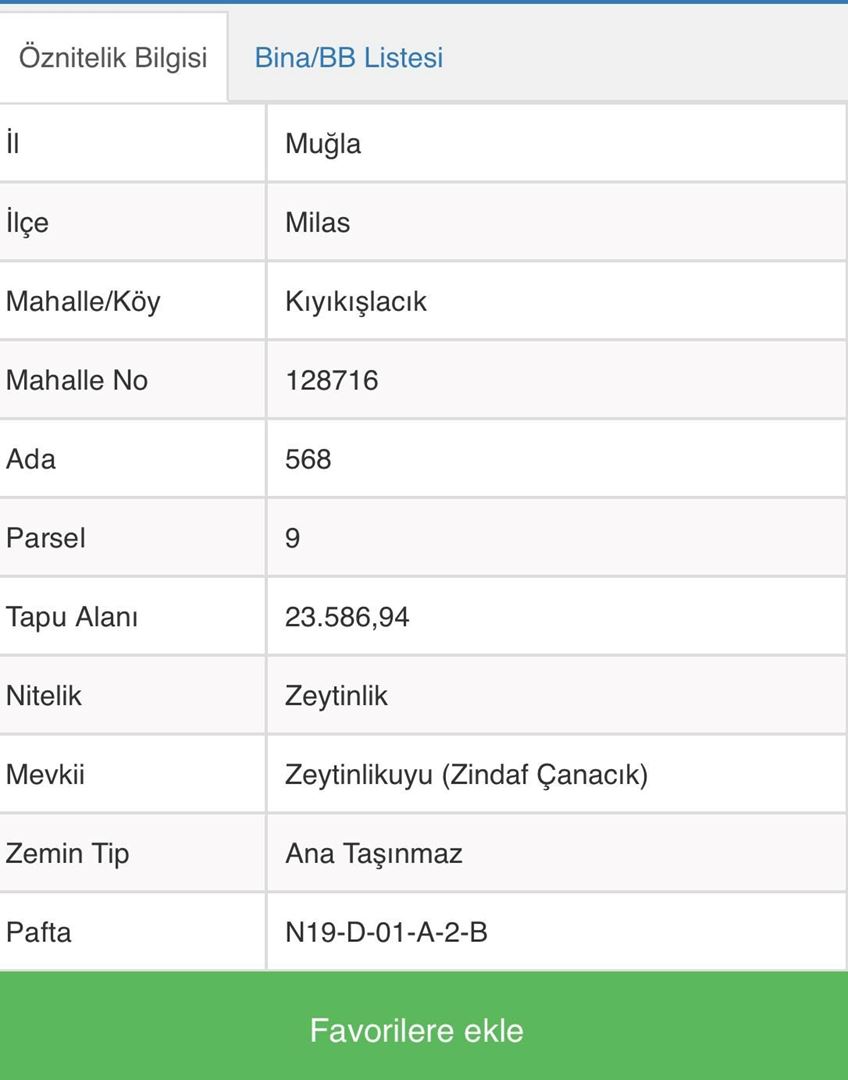Click the Mevkii row label
The image size is (848, 1080).
click(45, 775)
